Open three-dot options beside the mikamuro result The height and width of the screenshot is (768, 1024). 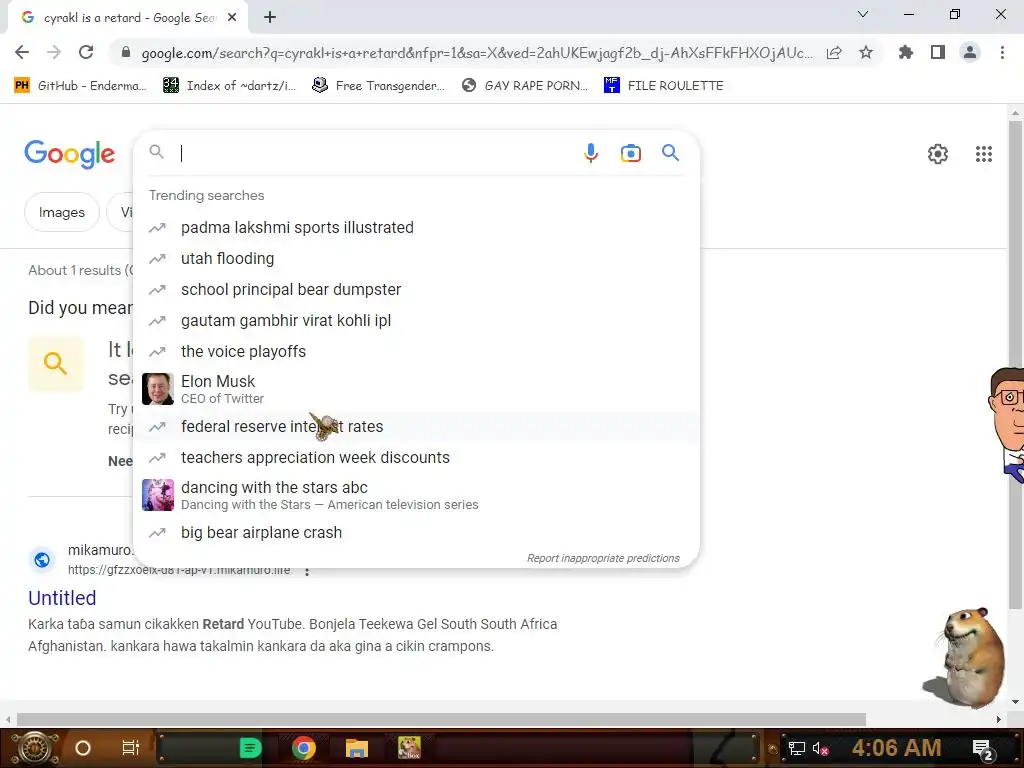pos(307,571)
